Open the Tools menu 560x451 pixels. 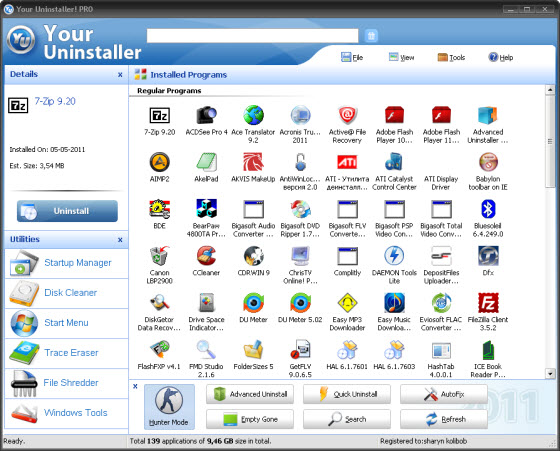coord(451,57)
